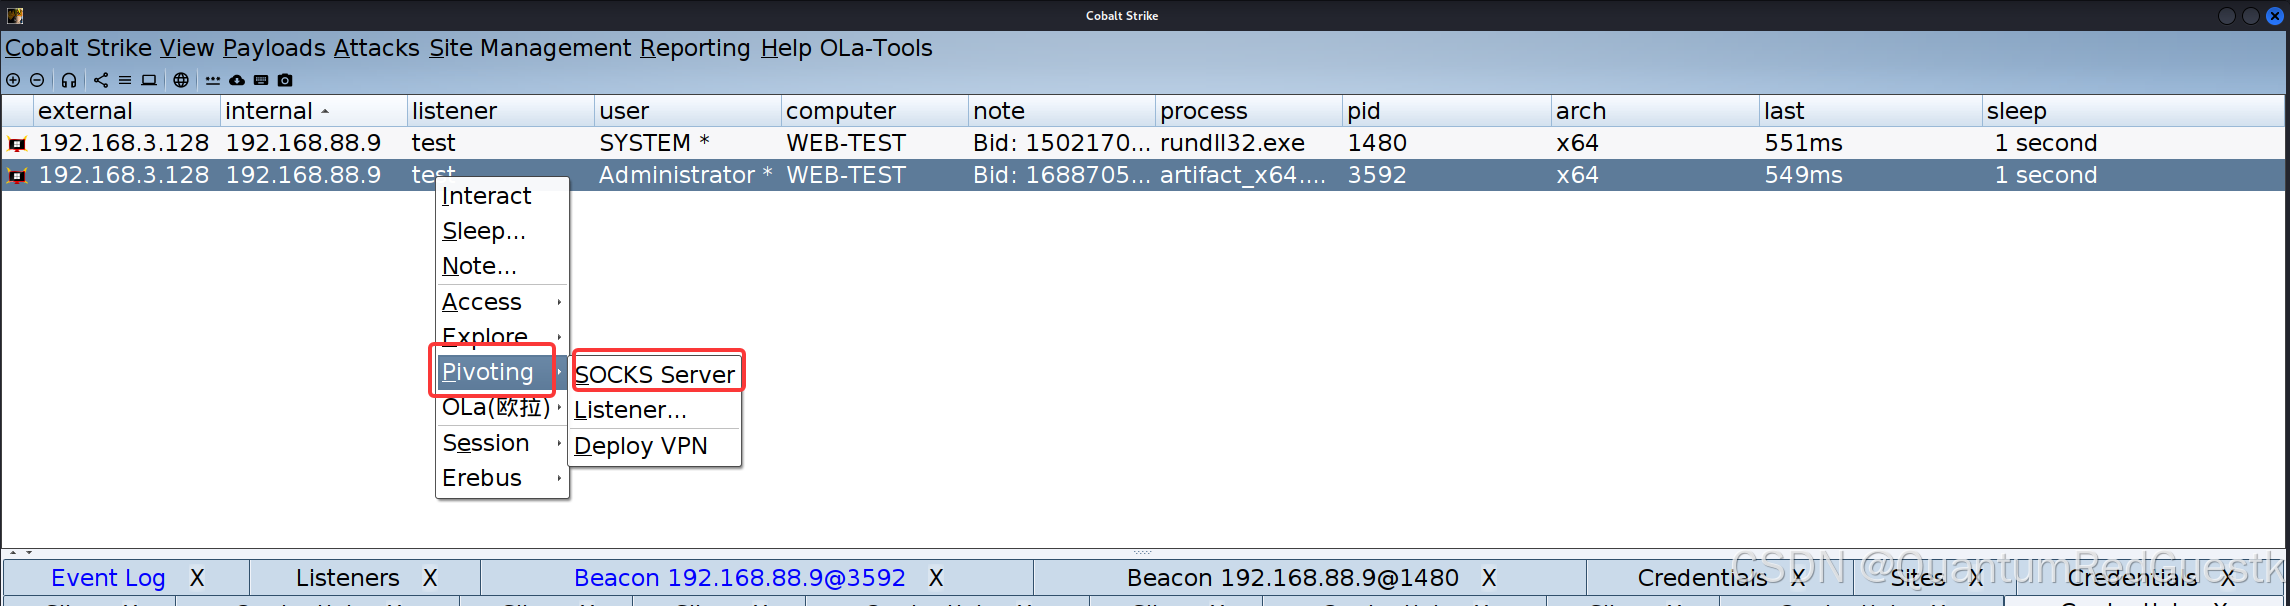Click the split pane divider grip dots
Image resolution: width=2290 pixels, height=606 pixels.
point(1142,552)
